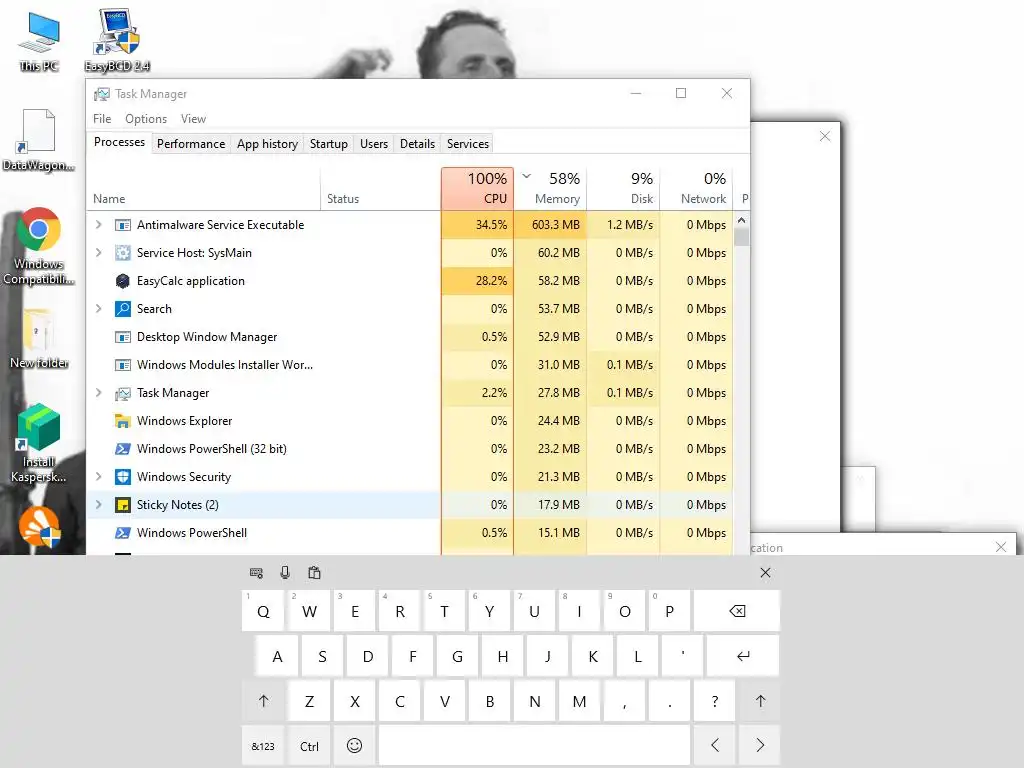Click the Task Manager process row icon
The width and height of the screenshot is (1024, 768).
[122, 393]
